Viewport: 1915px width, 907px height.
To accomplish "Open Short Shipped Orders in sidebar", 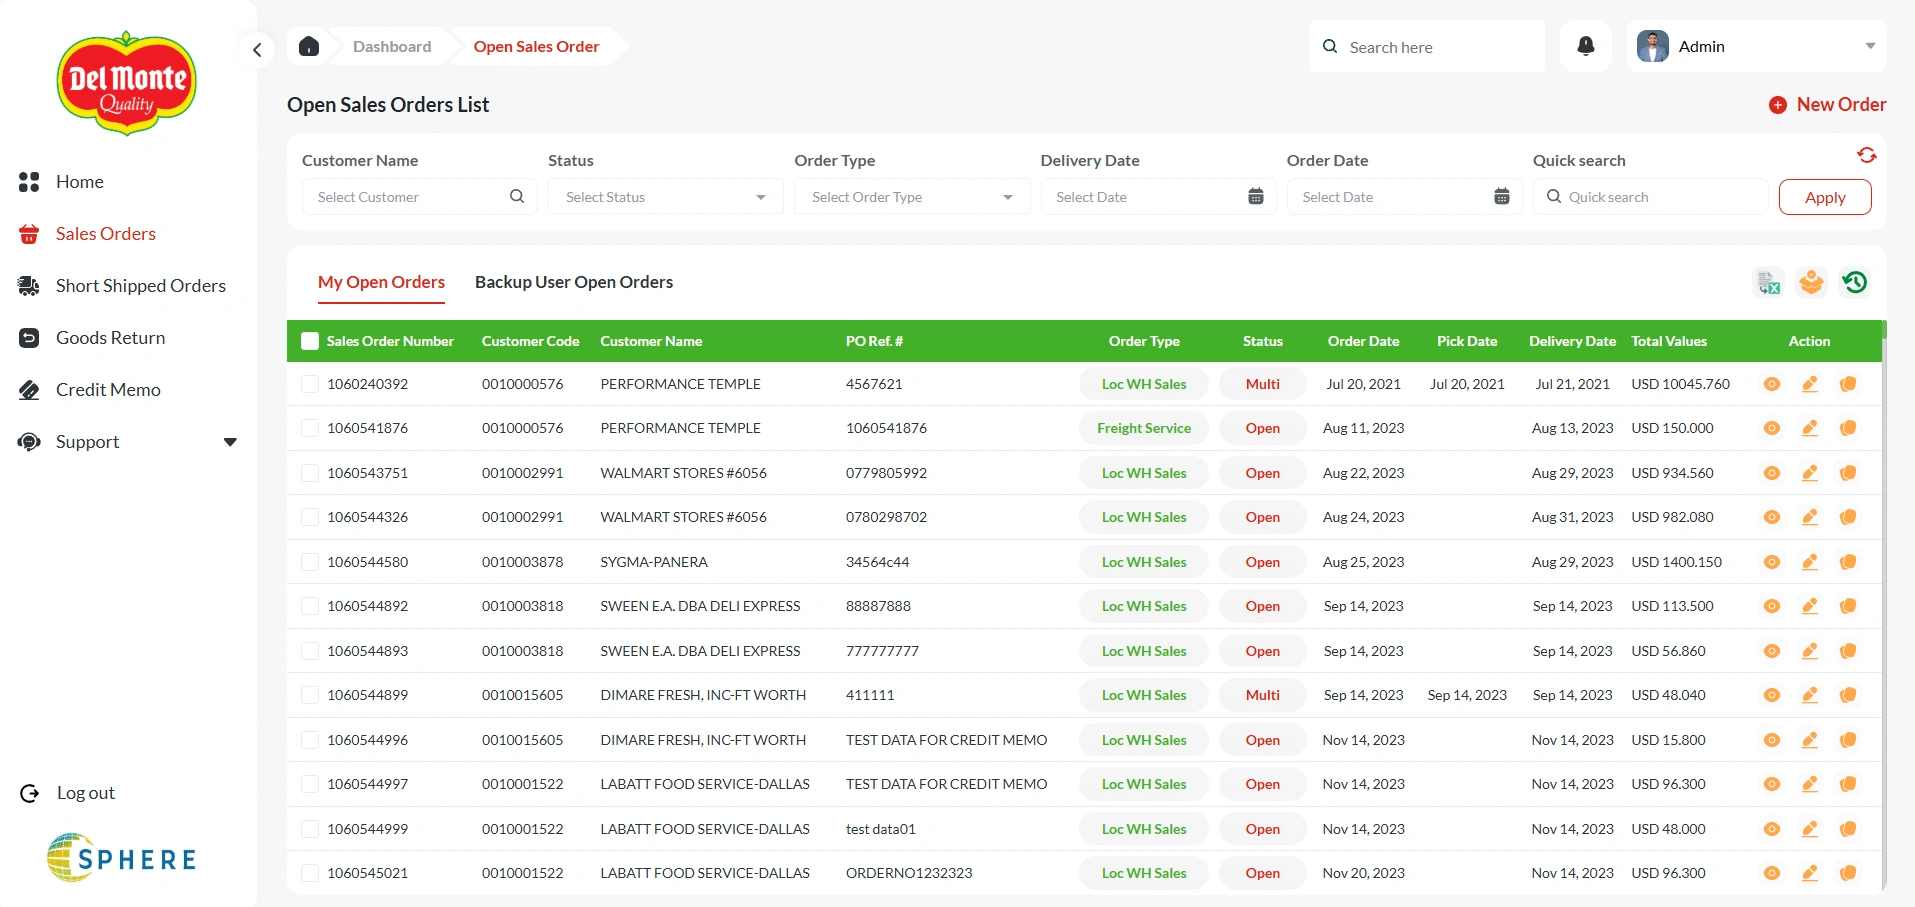I will [x=140, y=286].
